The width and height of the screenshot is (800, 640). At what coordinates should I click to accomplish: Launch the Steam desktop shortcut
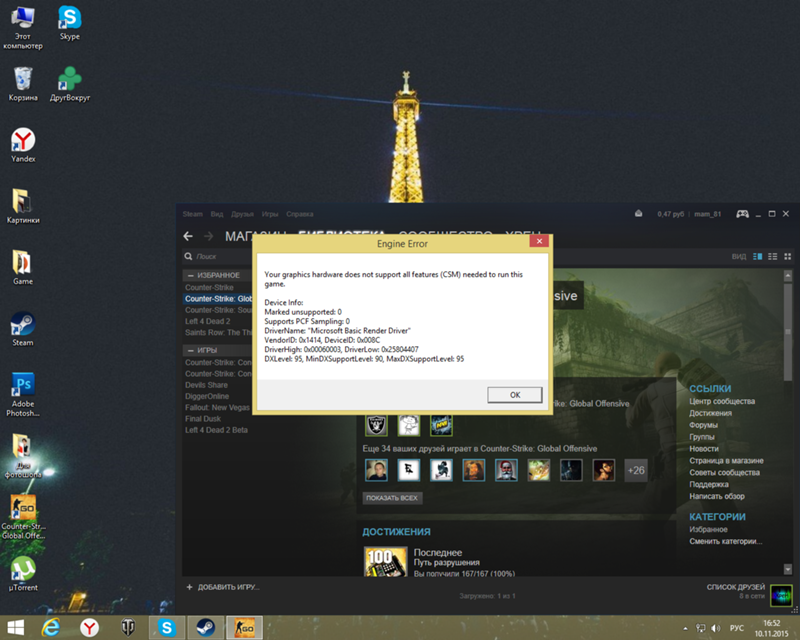(x=23, y=329)
